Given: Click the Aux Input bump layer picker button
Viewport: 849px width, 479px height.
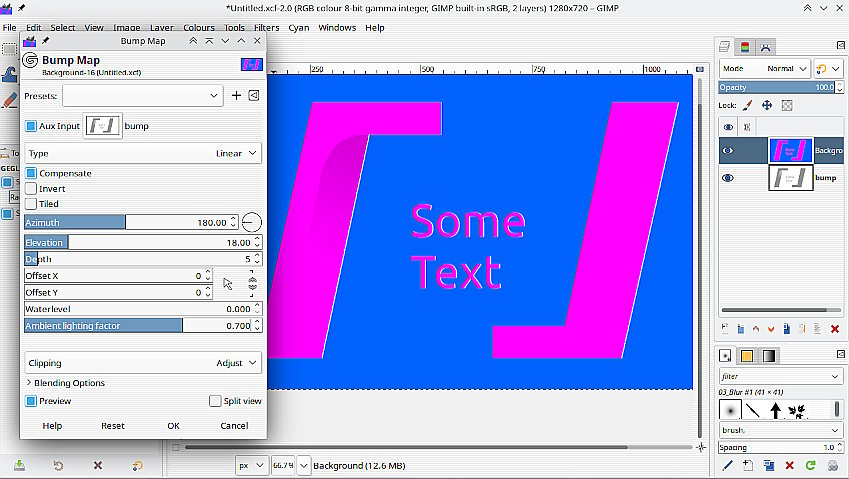Looking at the screenshot, I should [x=103, y=126].
